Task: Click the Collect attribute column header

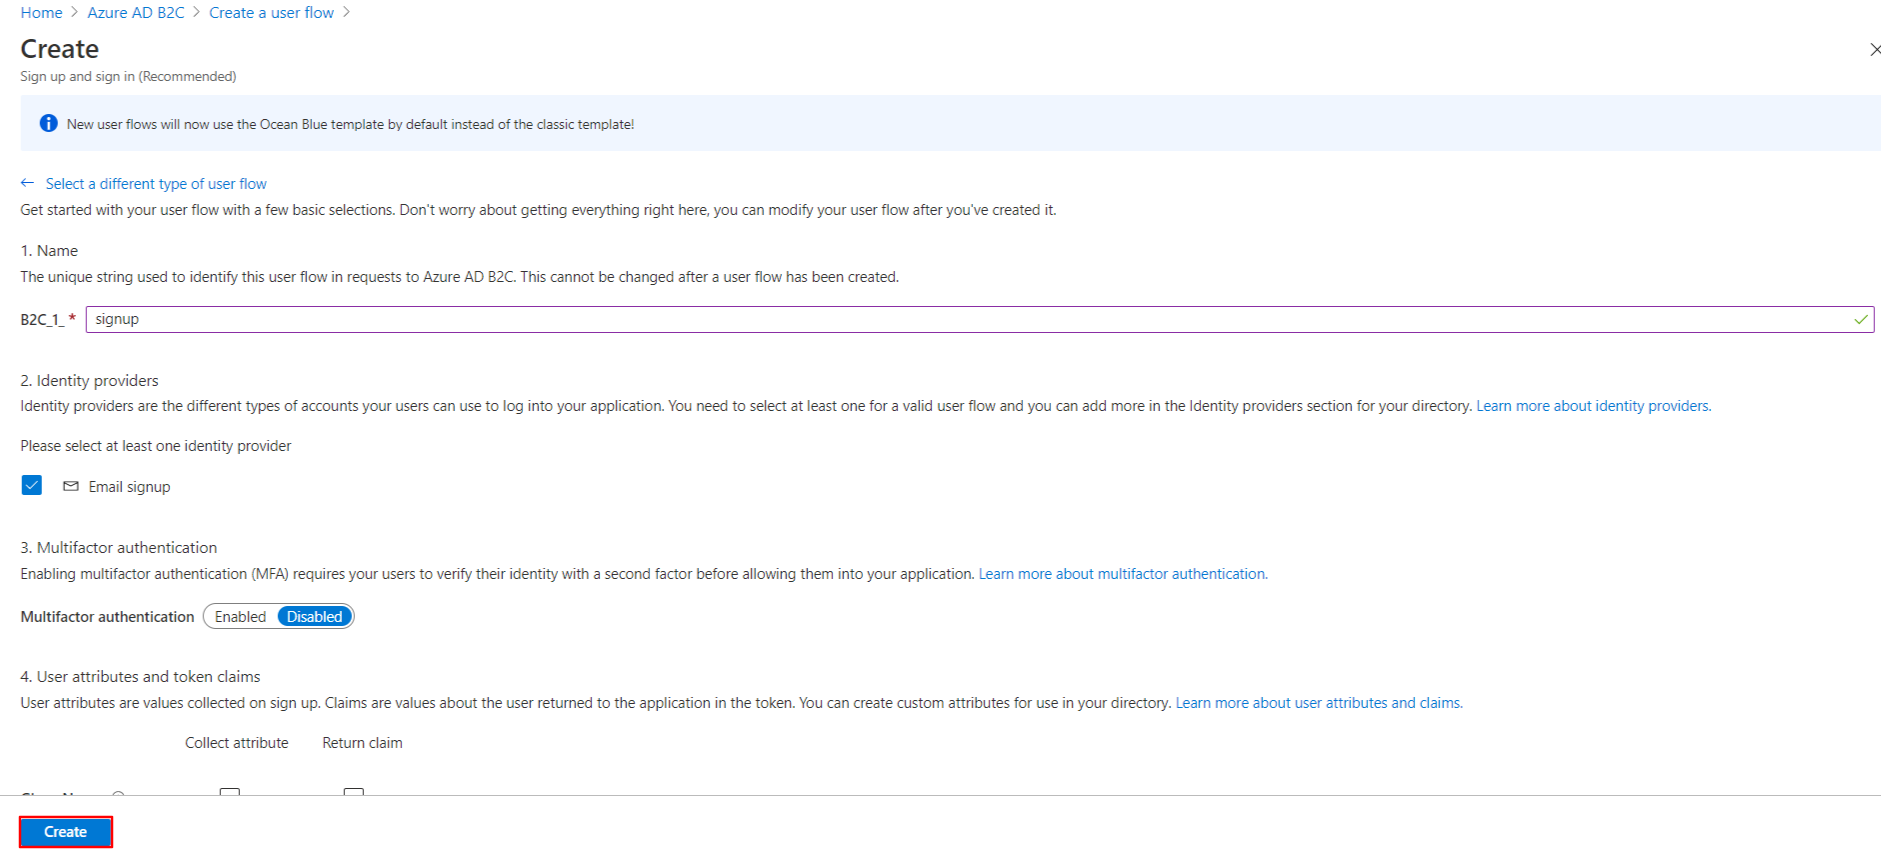Action: 236,743
